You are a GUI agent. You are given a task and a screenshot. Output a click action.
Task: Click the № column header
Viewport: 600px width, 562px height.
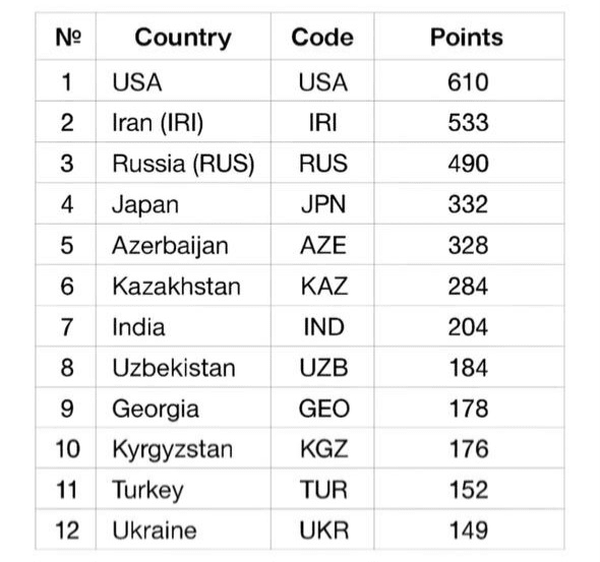(x=66, y=38)
